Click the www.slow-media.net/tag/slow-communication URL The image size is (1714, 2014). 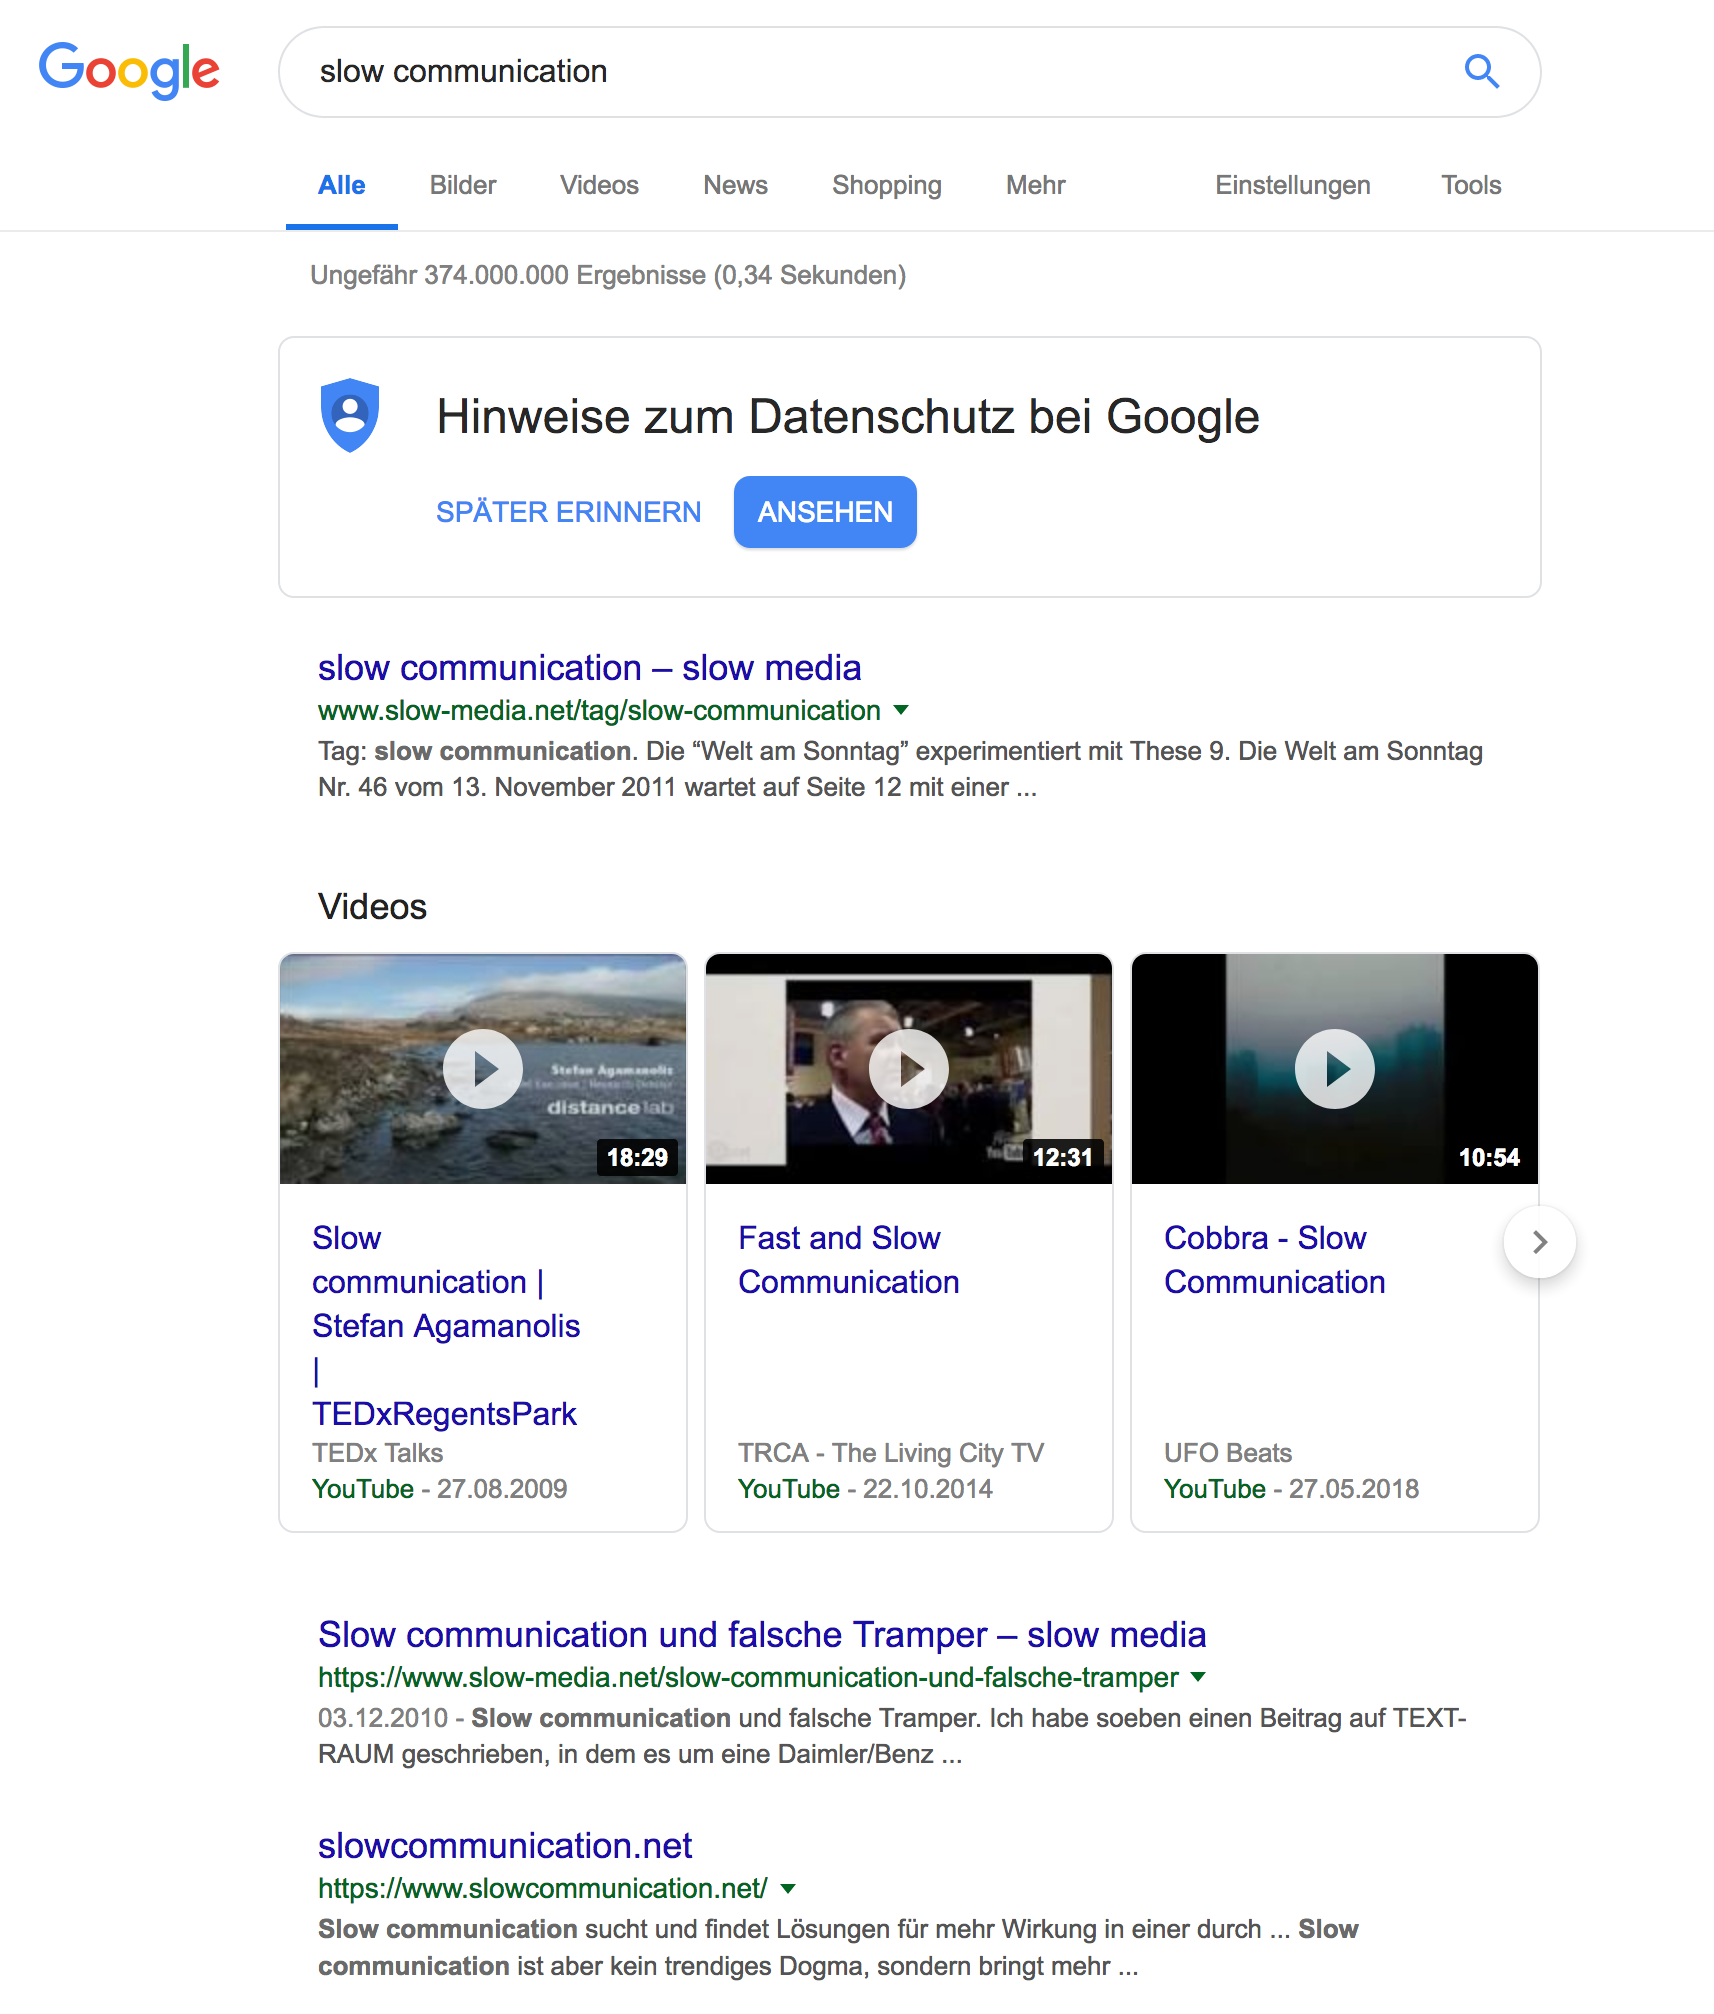click(599, 711)
